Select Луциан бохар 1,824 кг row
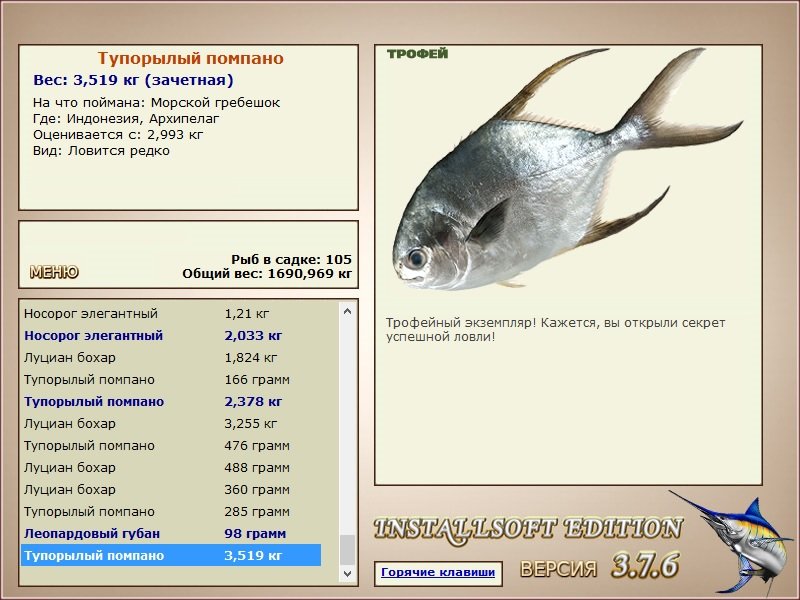The height and width of the screenshot is (600, 800). click(x=171, y=358)
